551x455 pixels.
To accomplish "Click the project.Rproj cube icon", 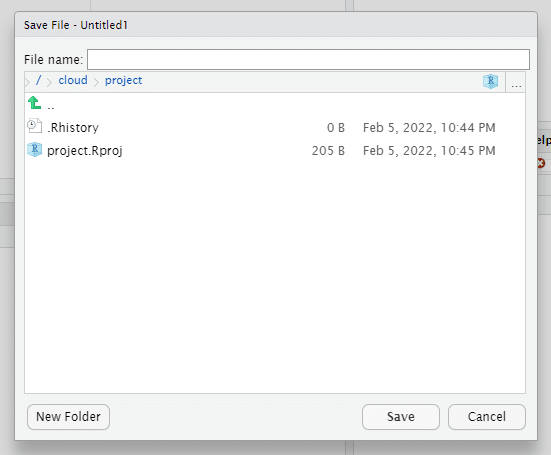I will (x=34, y=150).
